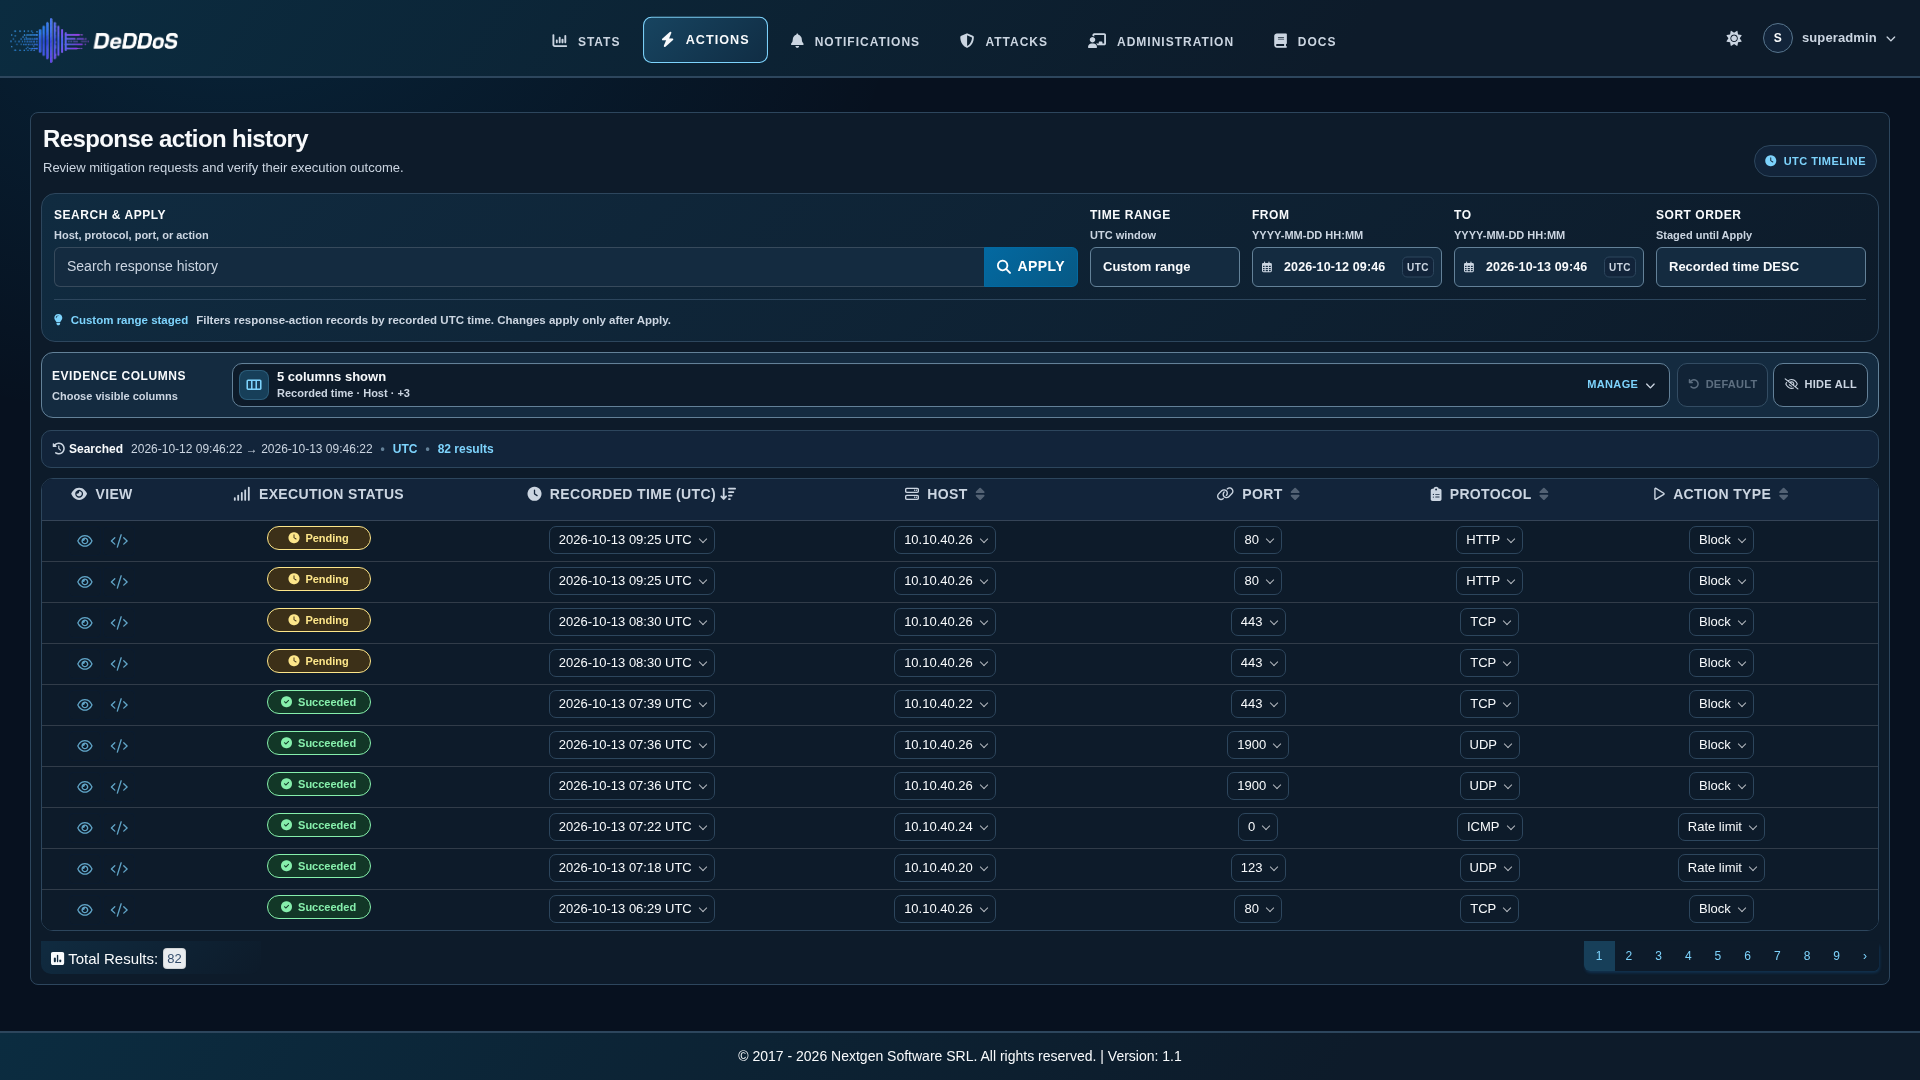Expand the 10.10.40.24 host chip

(945, 827)
